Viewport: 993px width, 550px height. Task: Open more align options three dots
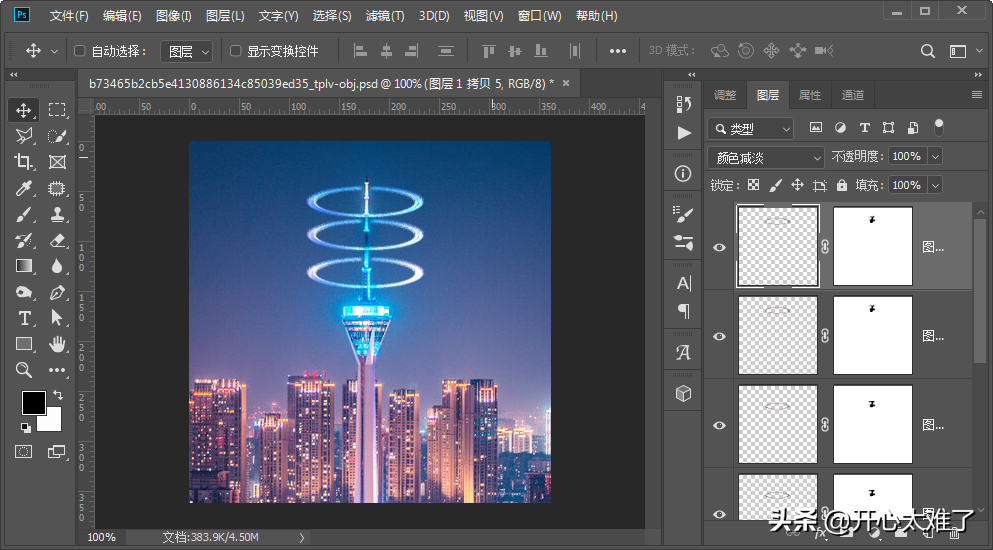pos(618,51)
